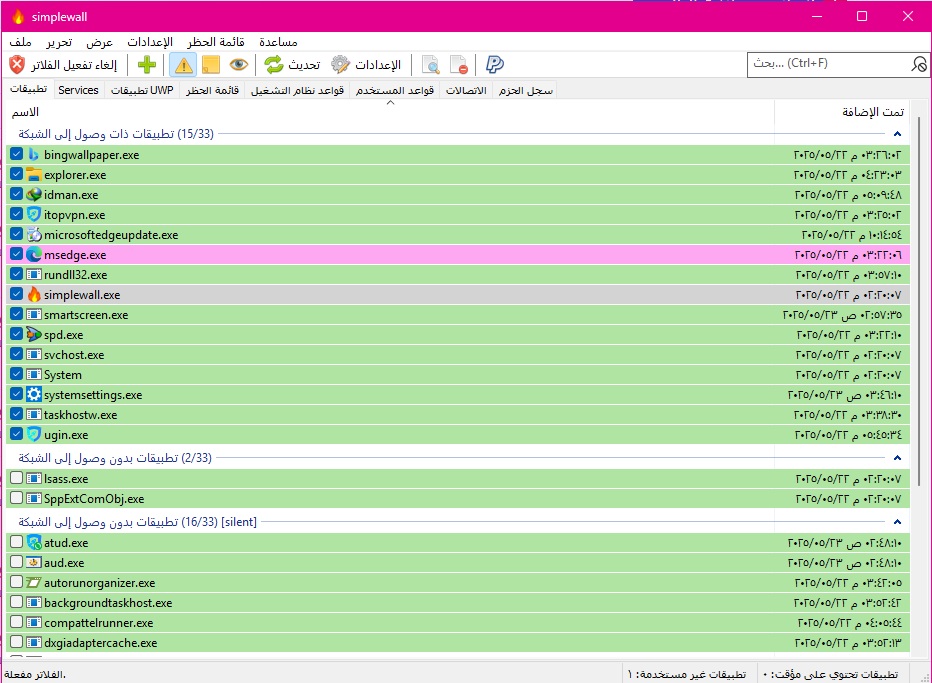932x683 pixels.
Task: Select the smartscreen.exe row
Action: point(458,314)
